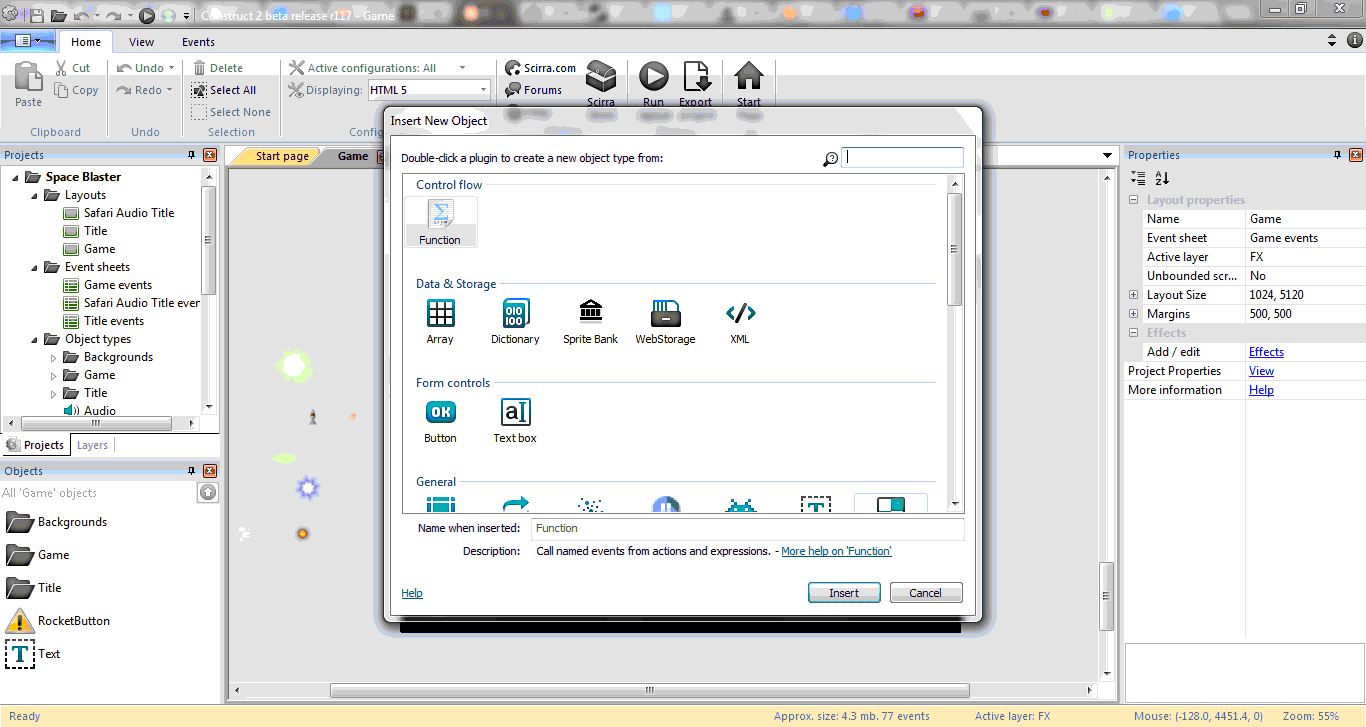This screenshot has width=1366, height=727.
Task: Delete selection using the trash icon
Action: 199,68
